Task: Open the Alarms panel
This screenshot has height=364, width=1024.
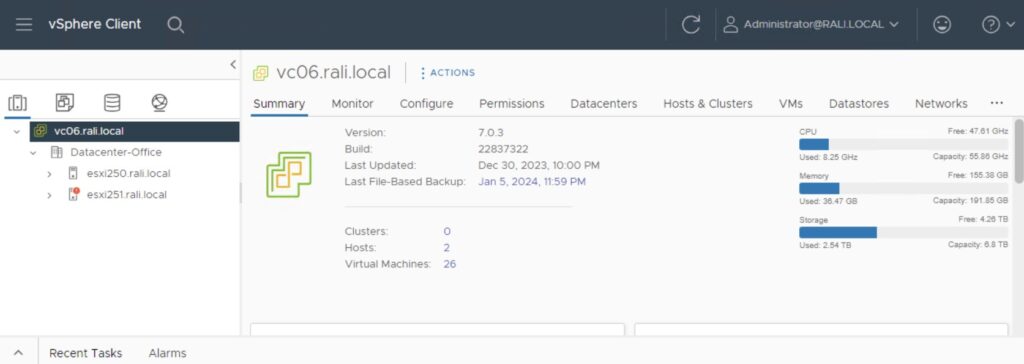Action: (167, 353)
